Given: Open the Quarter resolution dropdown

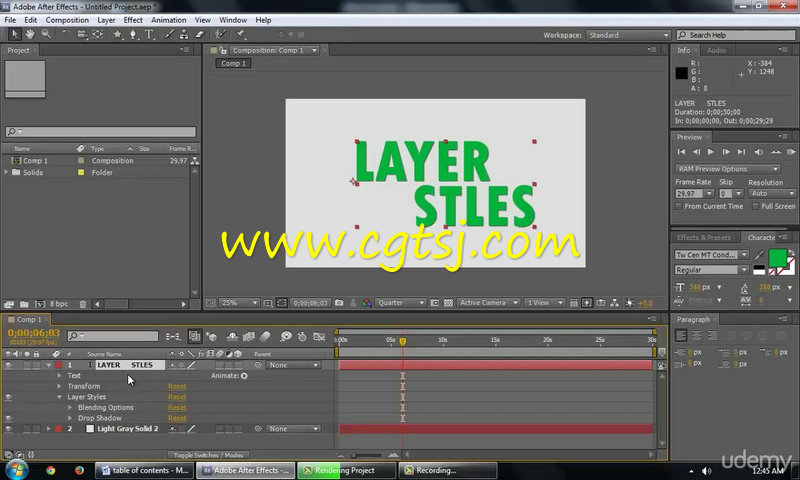Looking at the screenshot, I should (x=401, y=302).
